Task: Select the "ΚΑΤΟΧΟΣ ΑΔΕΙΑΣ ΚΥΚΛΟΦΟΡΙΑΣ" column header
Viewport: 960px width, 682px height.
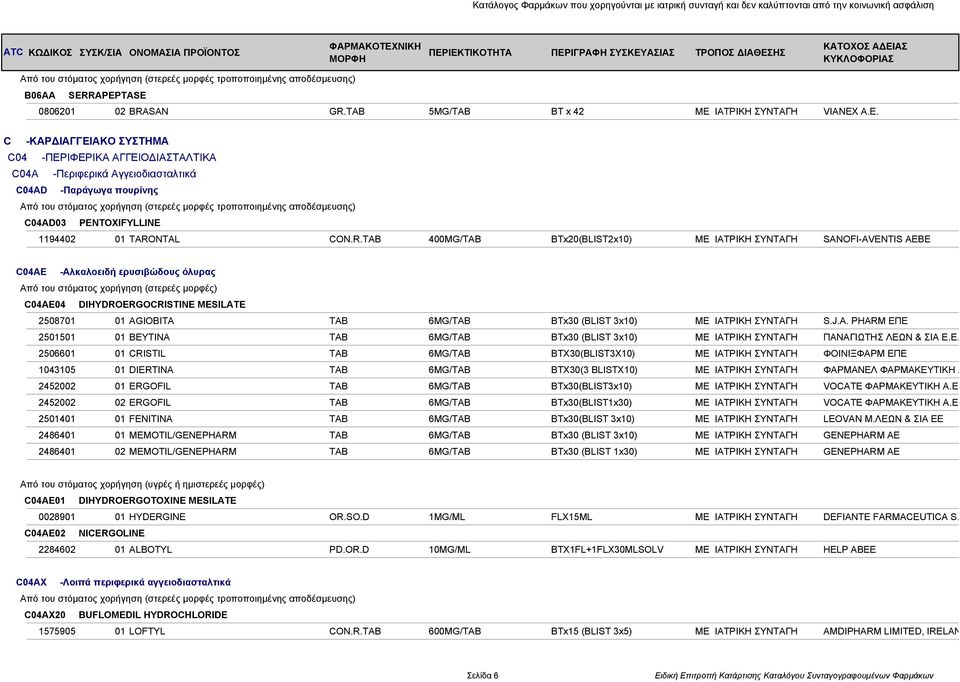Action: 865,53
